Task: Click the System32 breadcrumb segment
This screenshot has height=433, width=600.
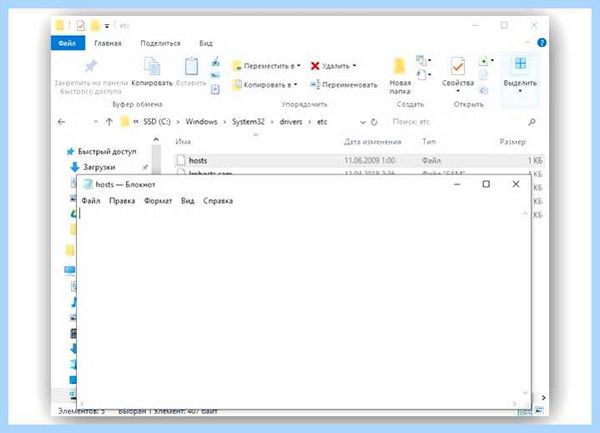Action: [248, 122]
